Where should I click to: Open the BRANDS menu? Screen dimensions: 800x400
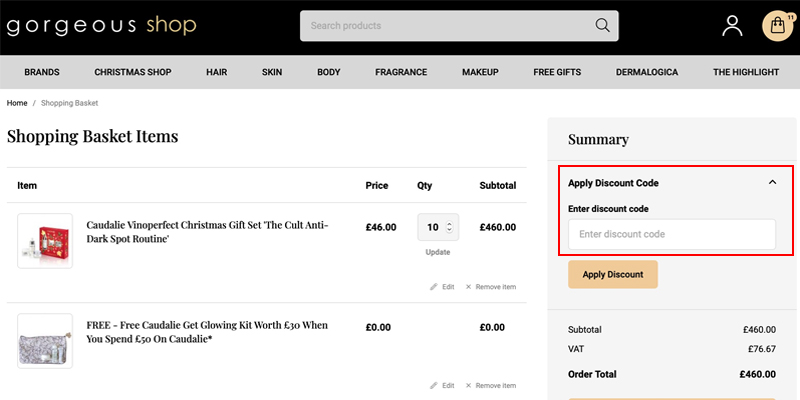(x=42, y=72)
